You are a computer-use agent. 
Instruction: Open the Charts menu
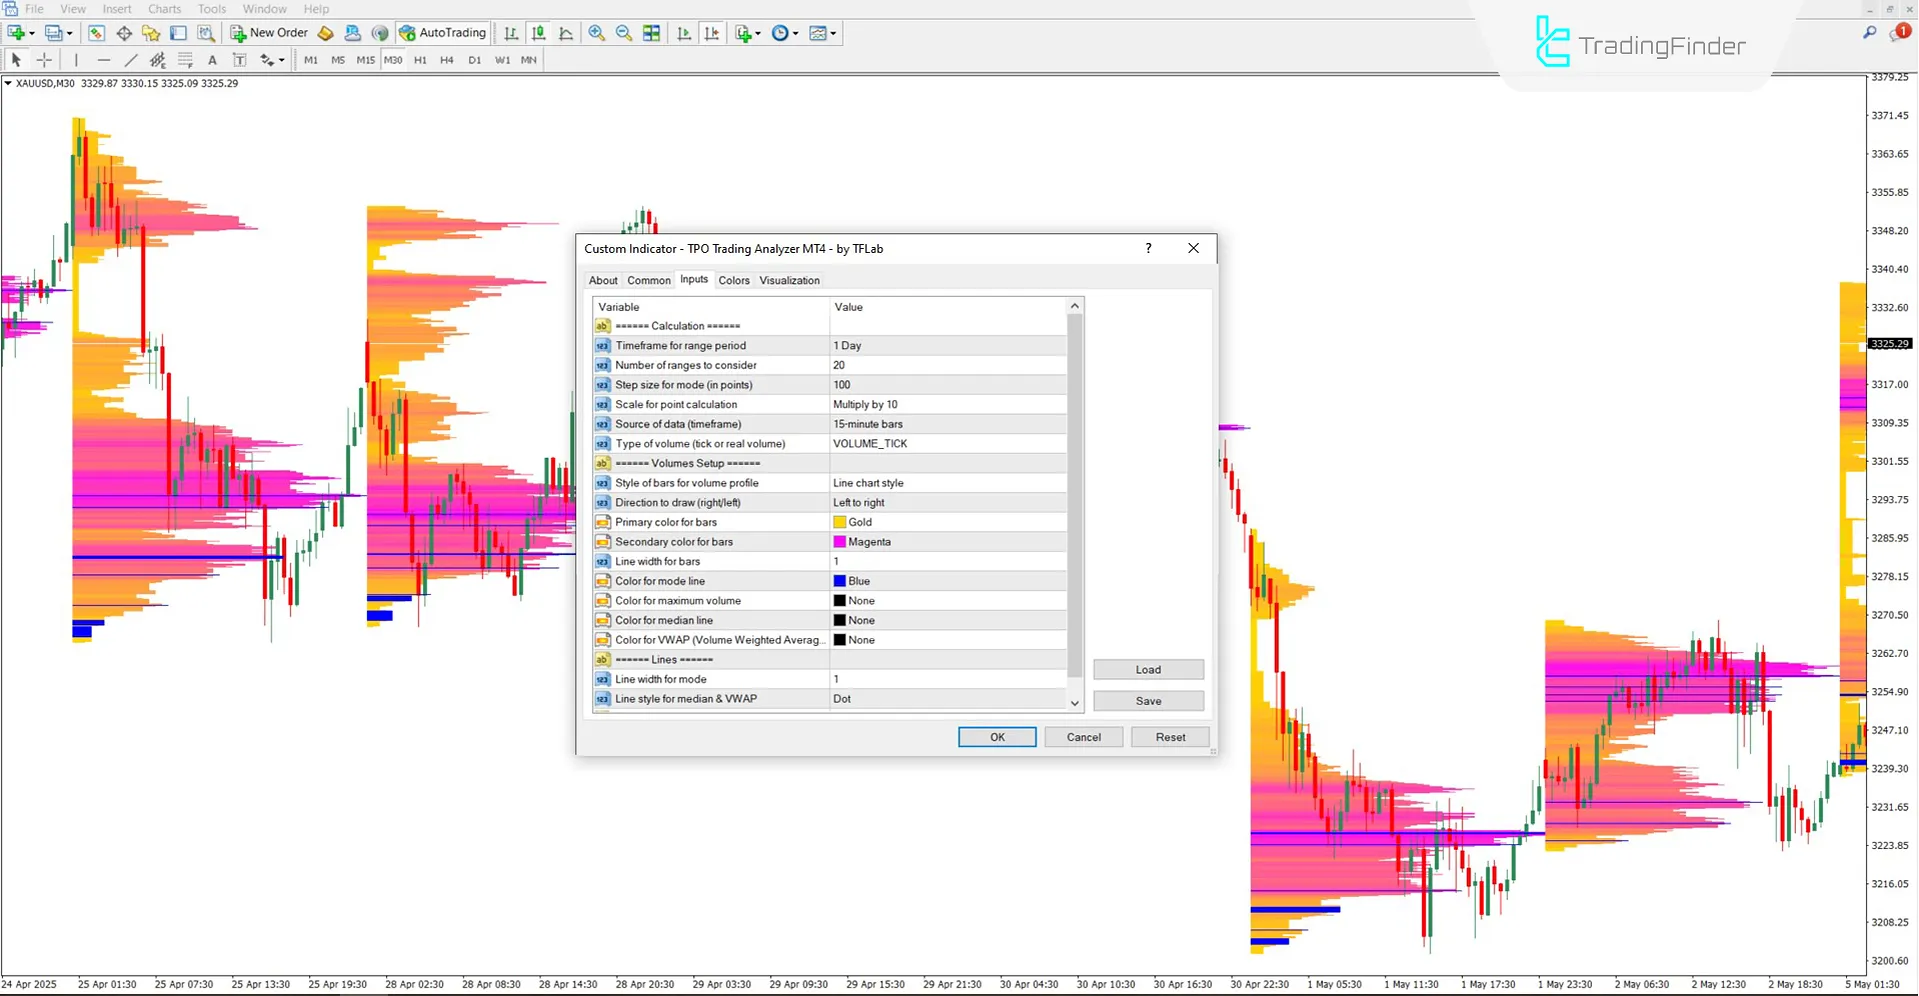164,9
